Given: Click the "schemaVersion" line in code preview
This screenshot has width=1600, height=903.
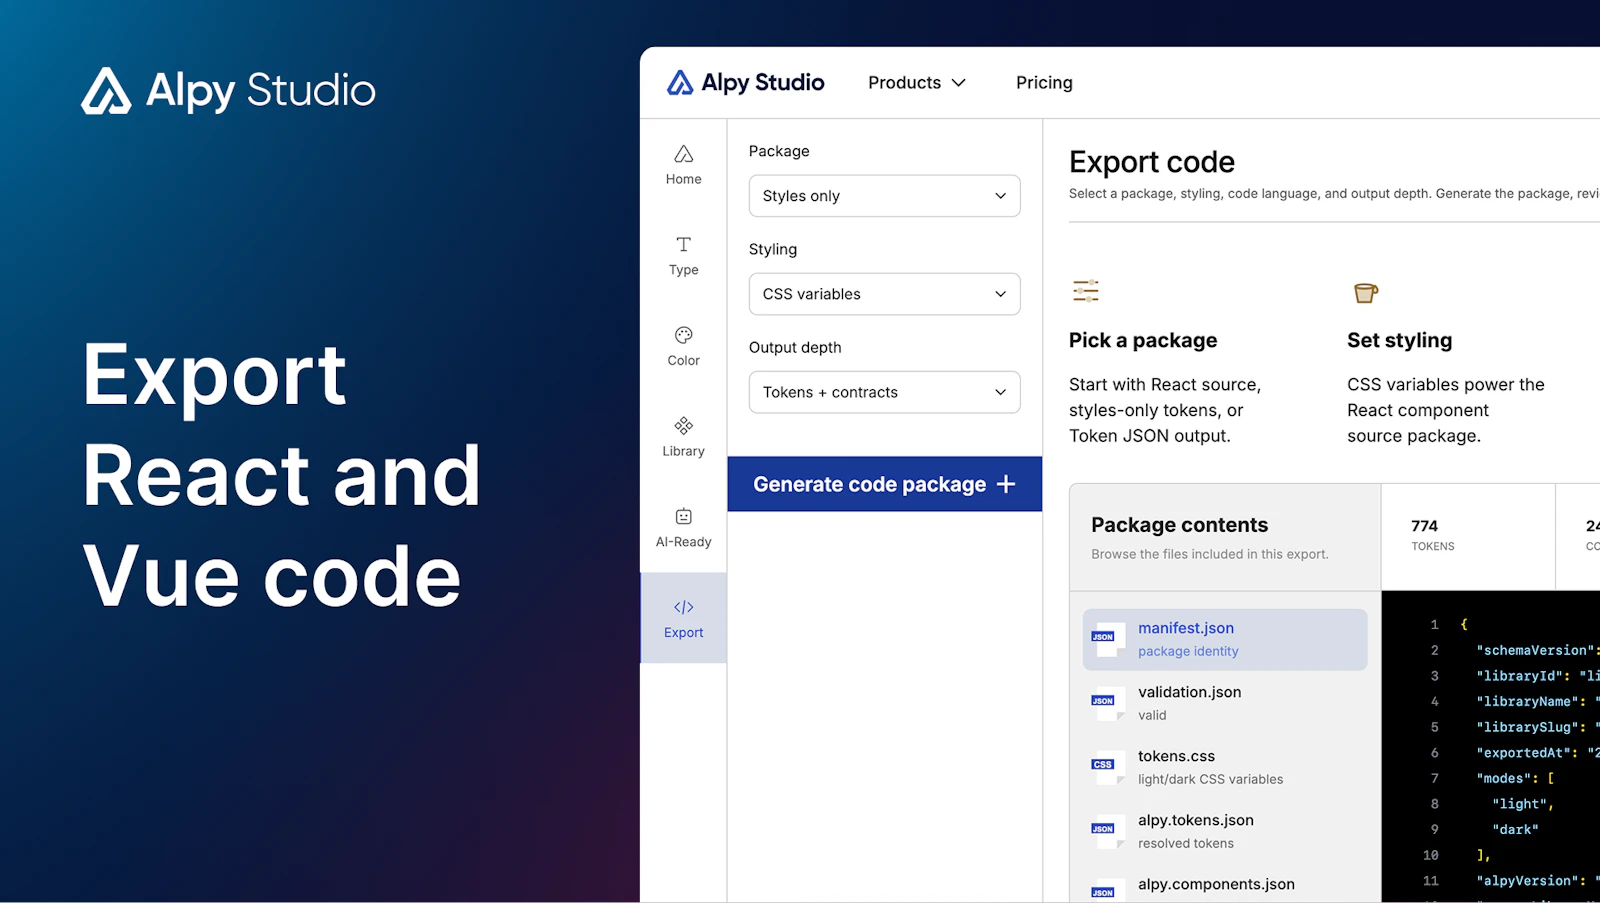Looking at the screenshot, I should point(1538,650).
